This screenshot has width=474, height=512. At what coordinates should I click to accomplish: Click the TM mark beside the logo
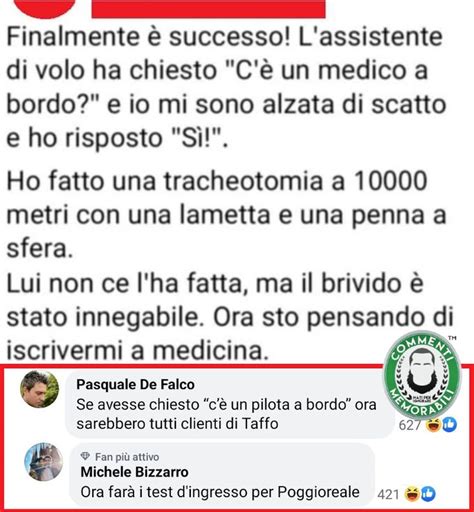(x=452, y=339)
